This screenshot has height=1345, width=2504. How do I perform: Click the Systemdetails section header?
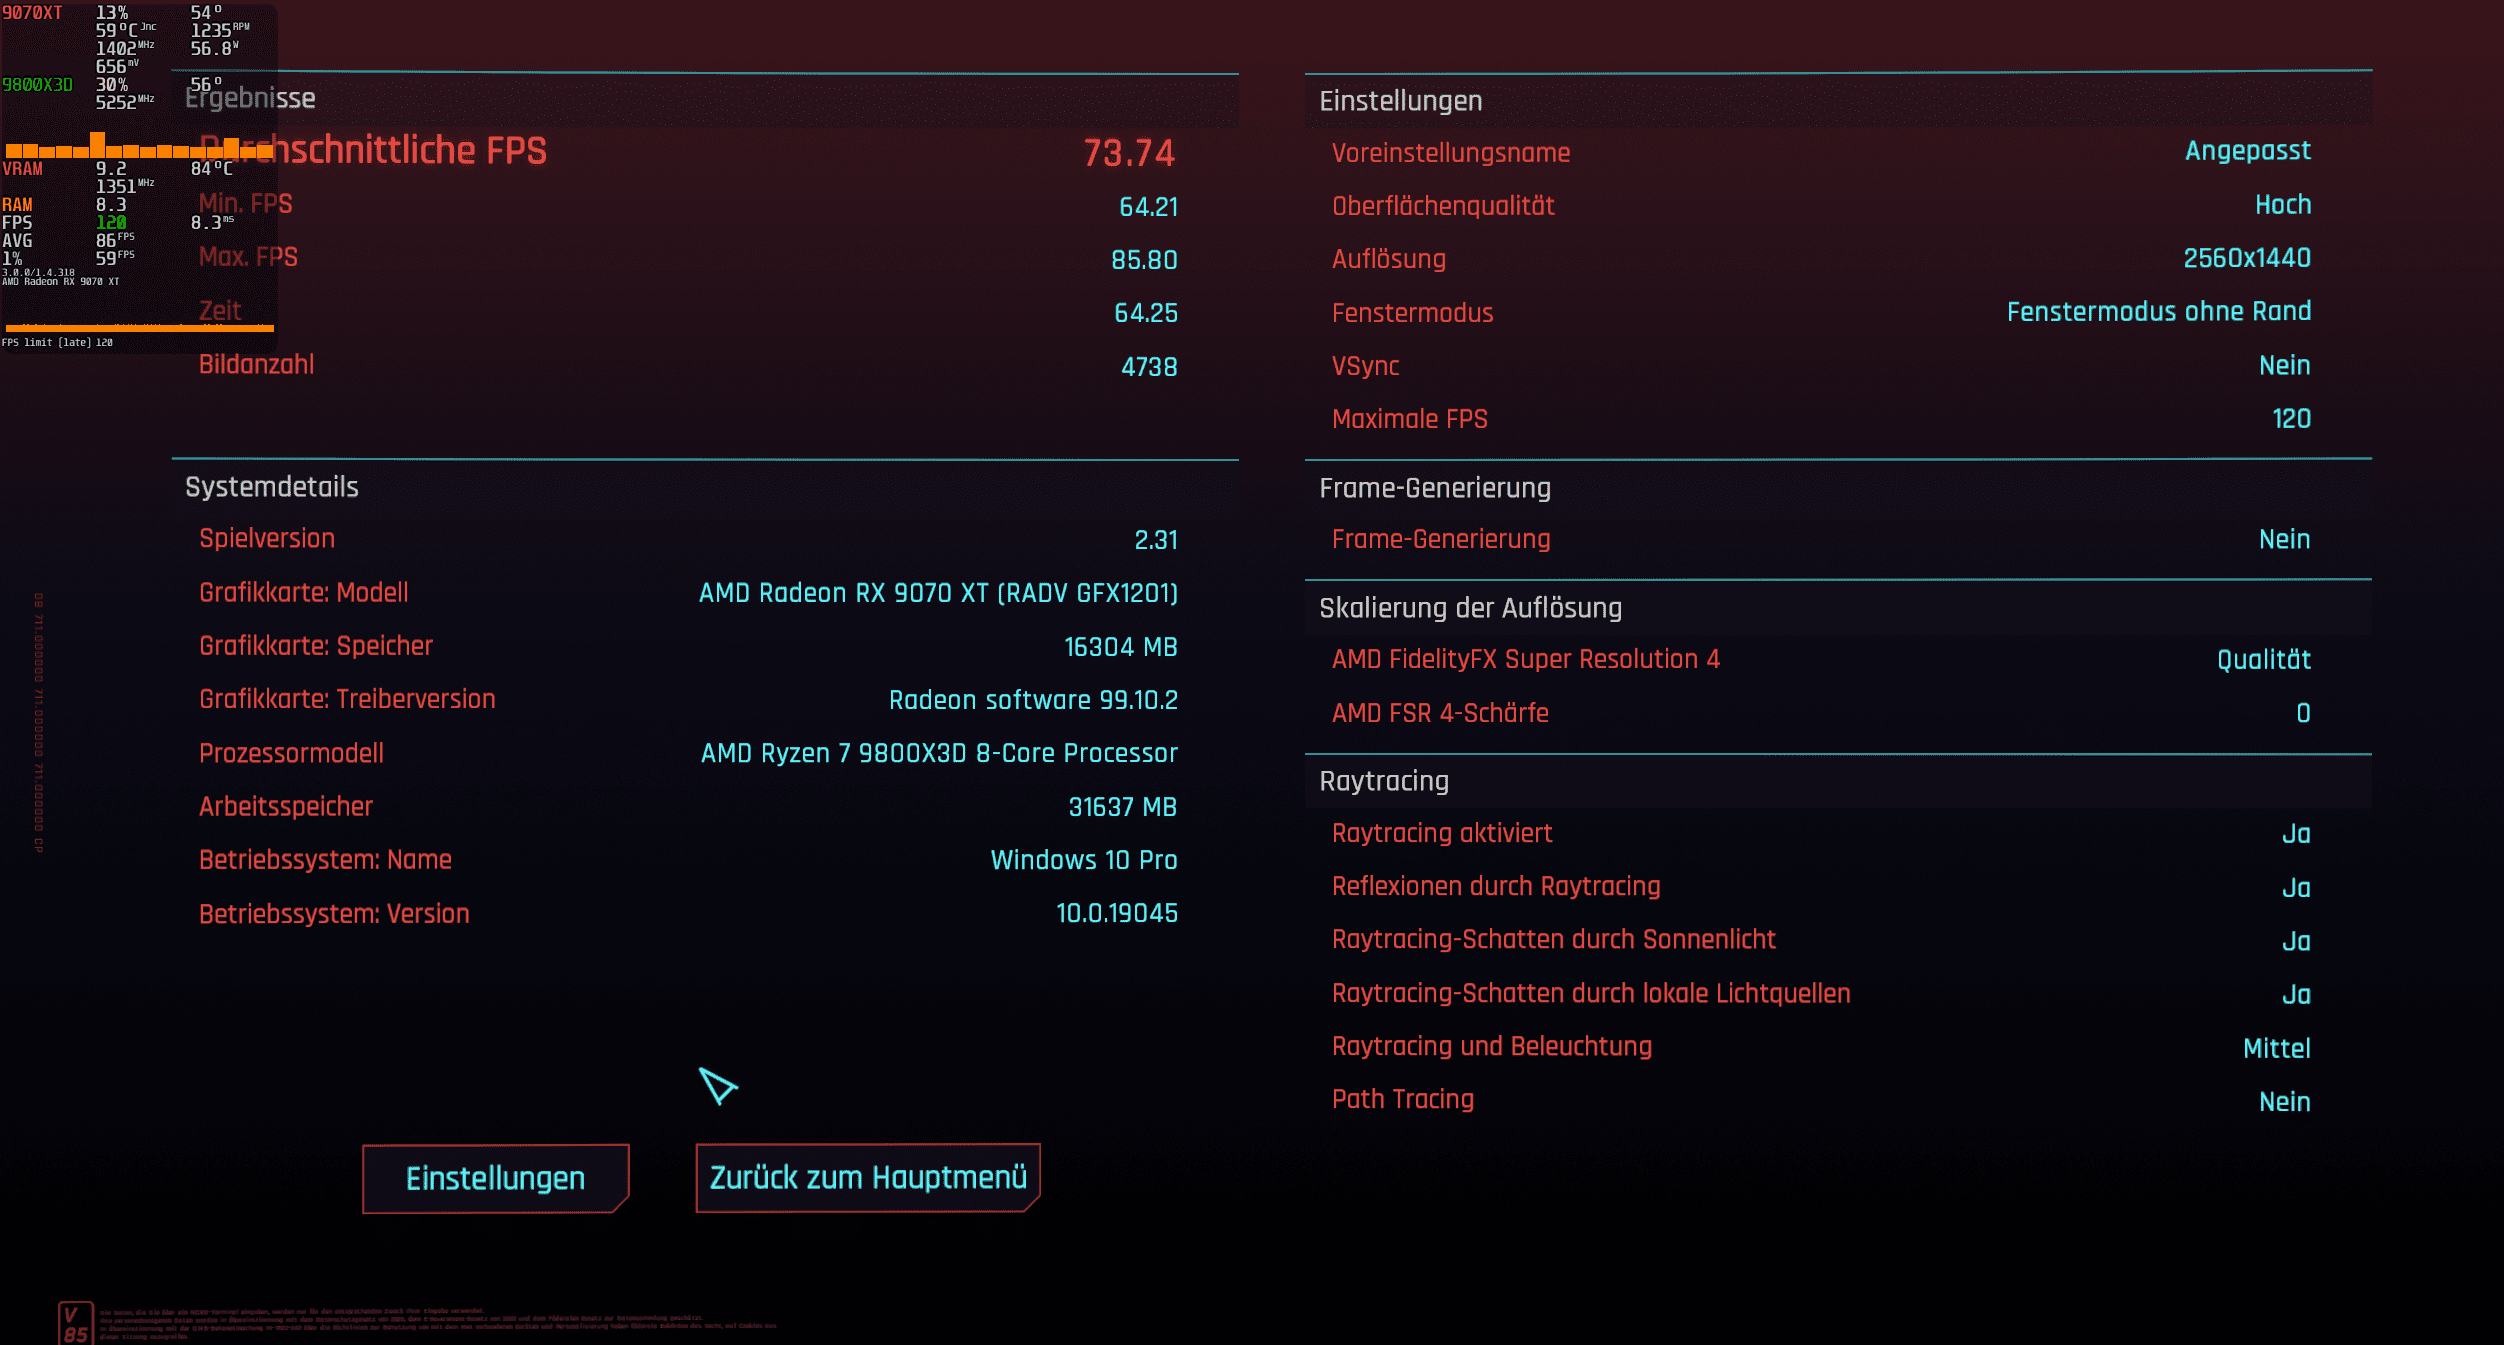[x=272, y=487]
